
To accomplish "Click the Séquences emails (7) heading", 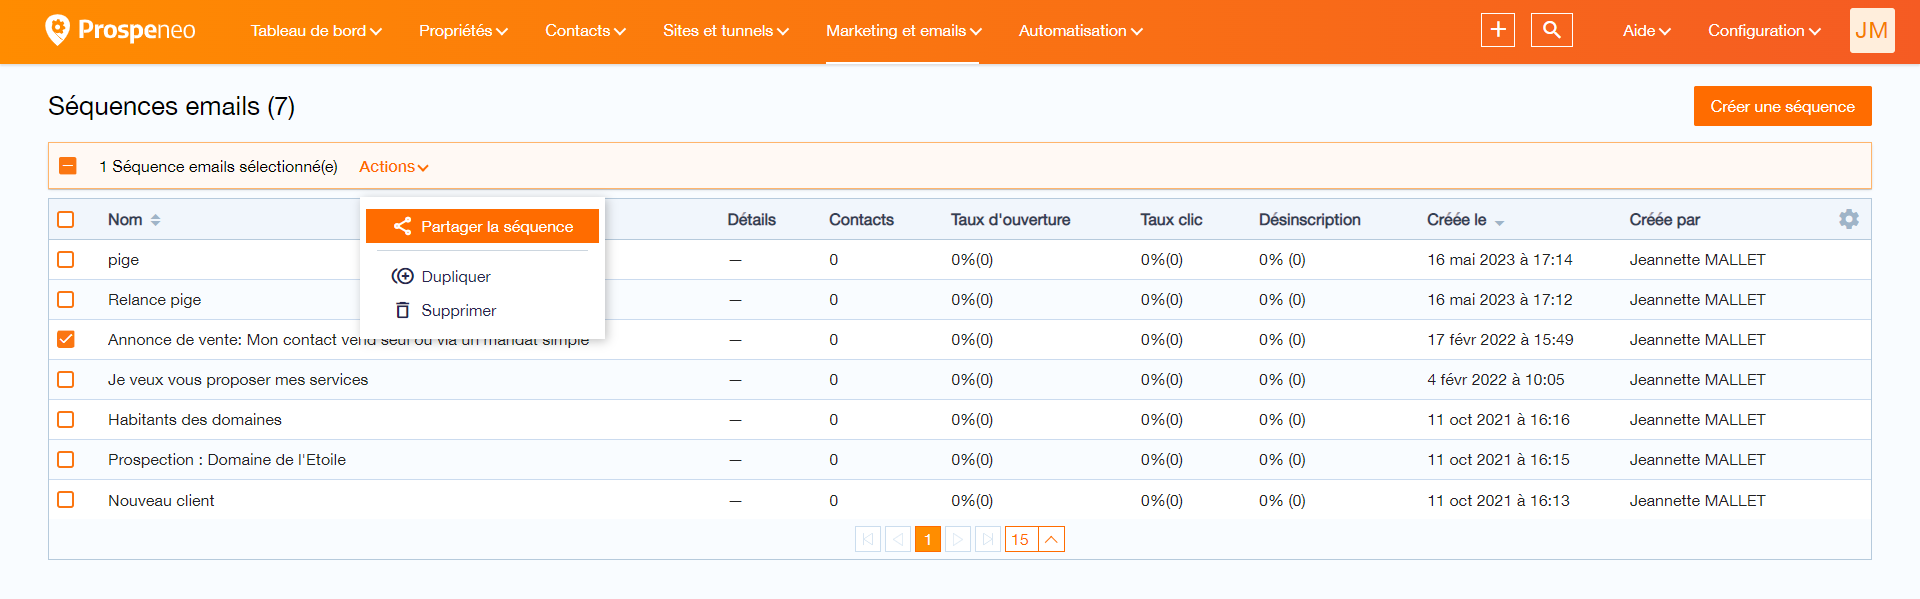I will pyautogui.click(x=171, y=106).
